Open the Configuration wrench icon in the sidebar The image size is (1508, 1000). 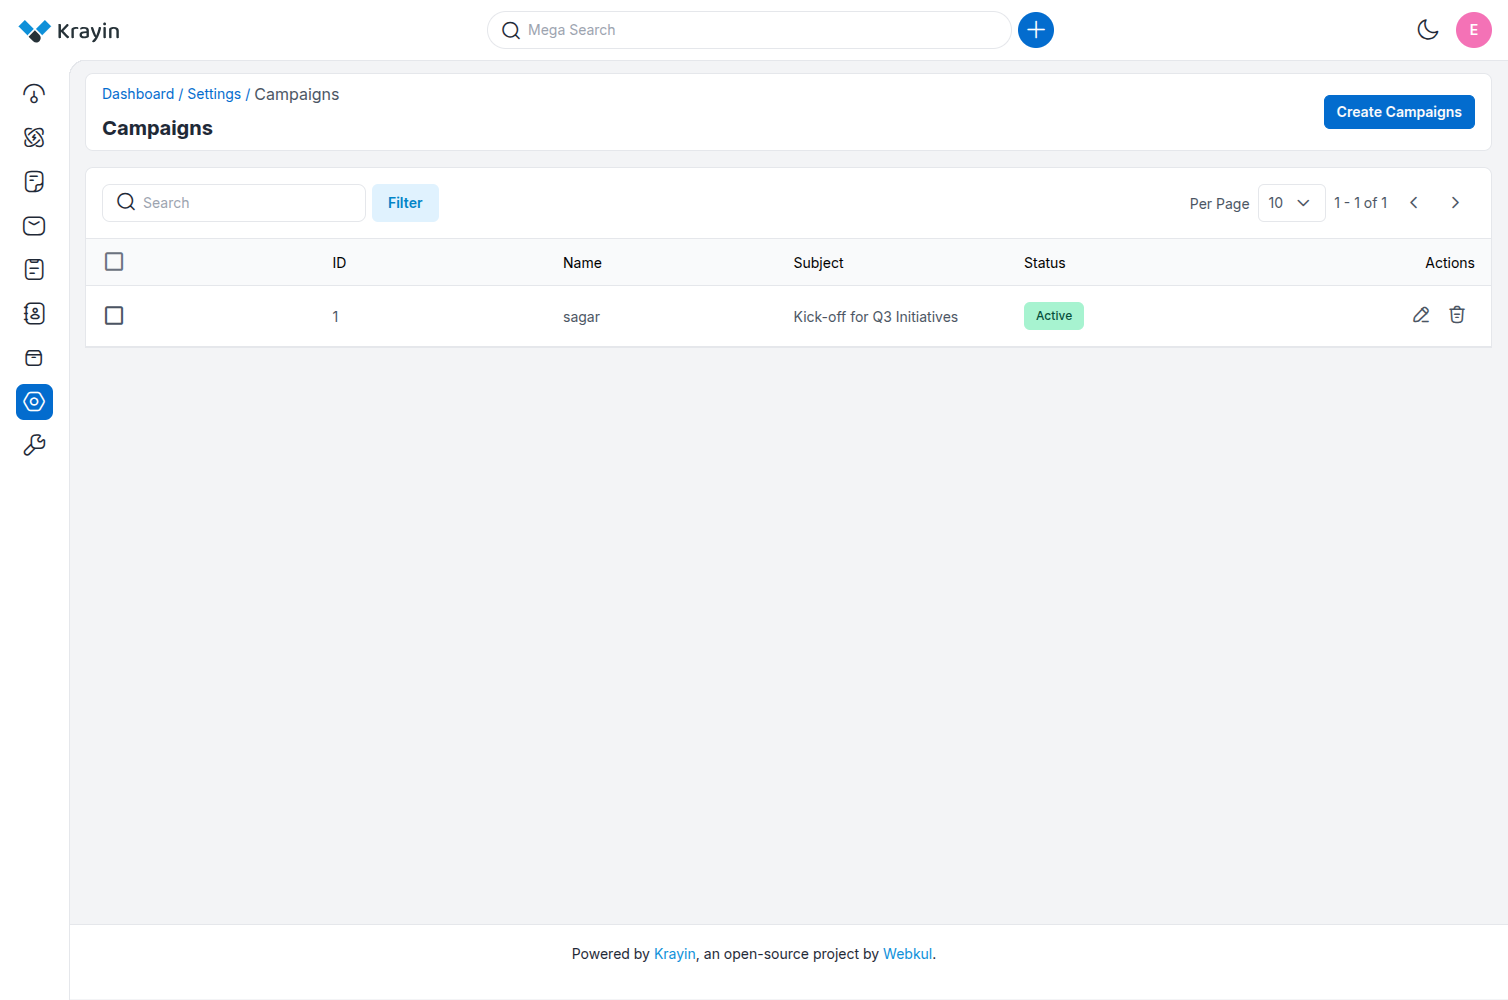click(x=34, y=446)
